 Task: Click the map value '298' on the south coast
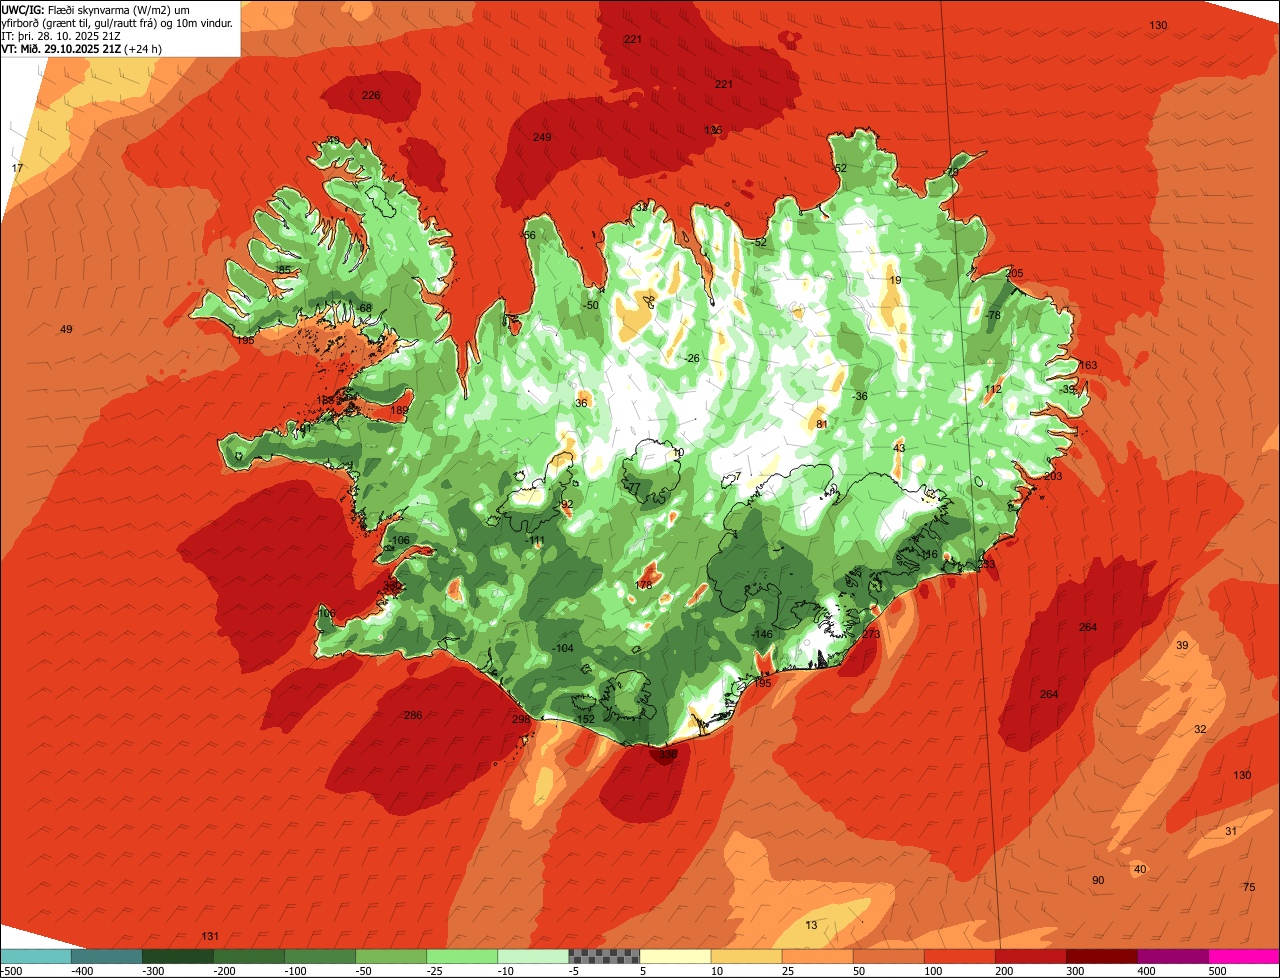521,720
